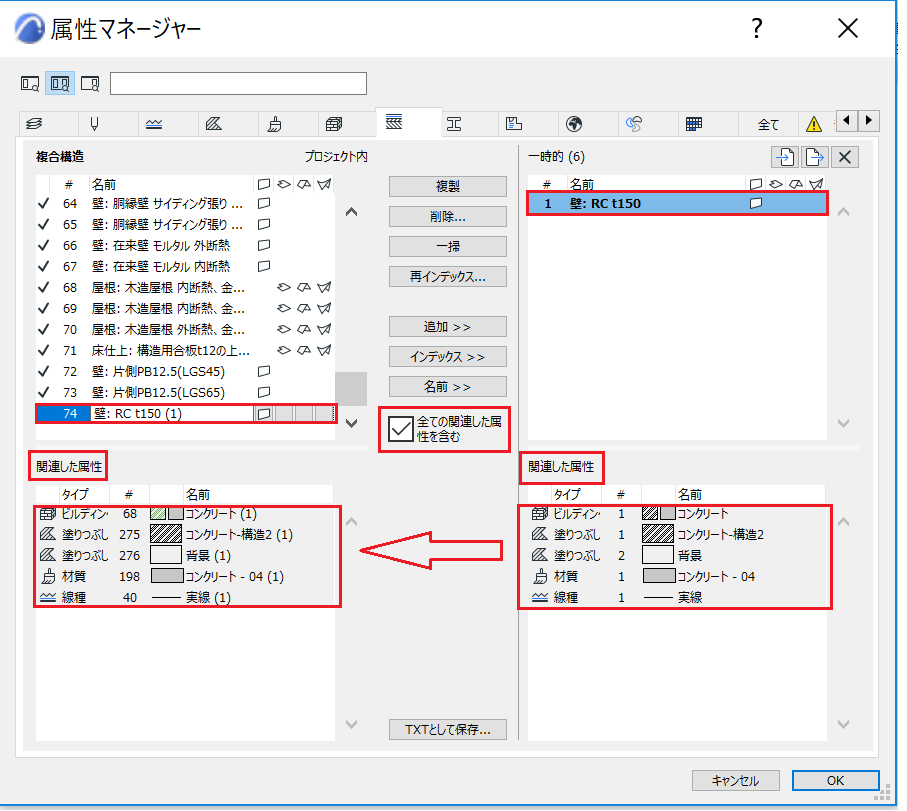Click the 複製 button
907x811 pixels.
pos(448,186)
